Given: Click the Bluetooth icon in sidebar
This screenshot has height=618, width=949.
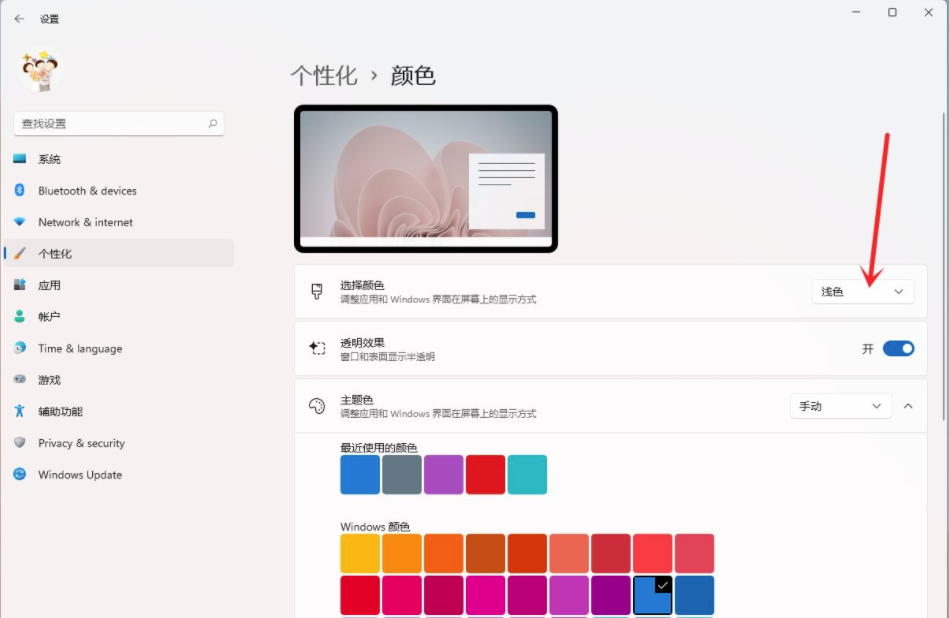Looking at the screenshot, I should 20,190.
